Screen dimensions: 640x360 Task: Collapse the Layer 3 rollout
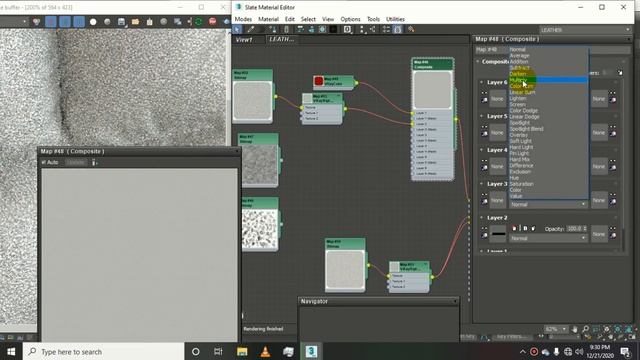click(482, 184)
